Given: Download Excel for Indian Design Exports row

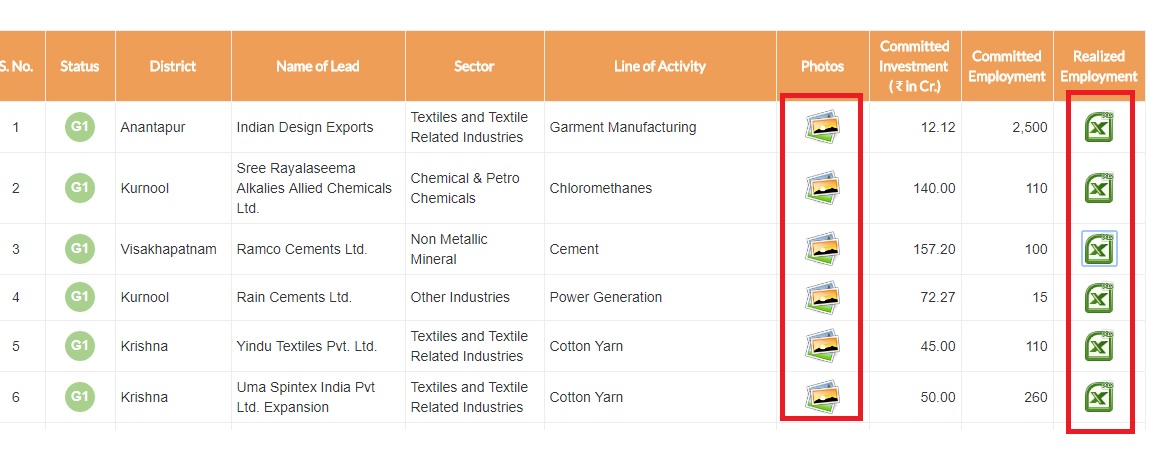Looking at the screenshot, I should [1099, 127].
